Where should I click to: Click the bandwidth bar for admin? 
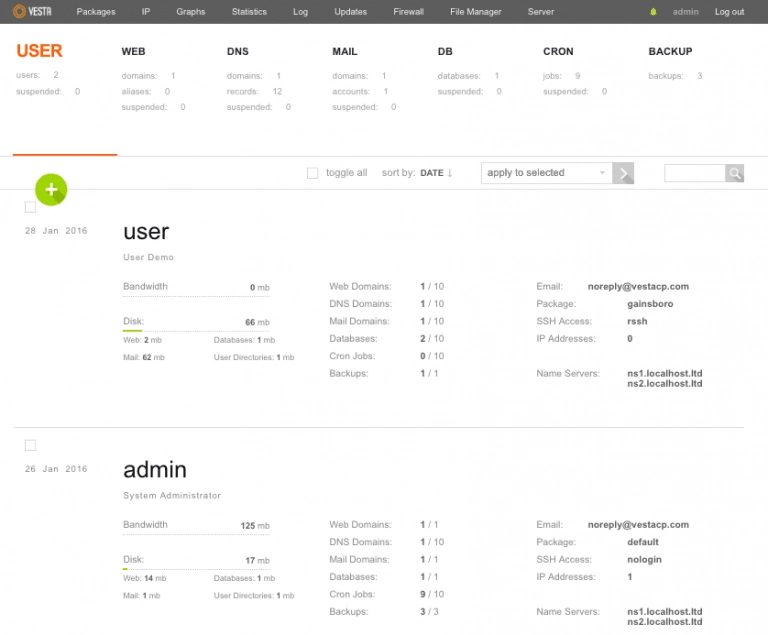tap(196, 534)
